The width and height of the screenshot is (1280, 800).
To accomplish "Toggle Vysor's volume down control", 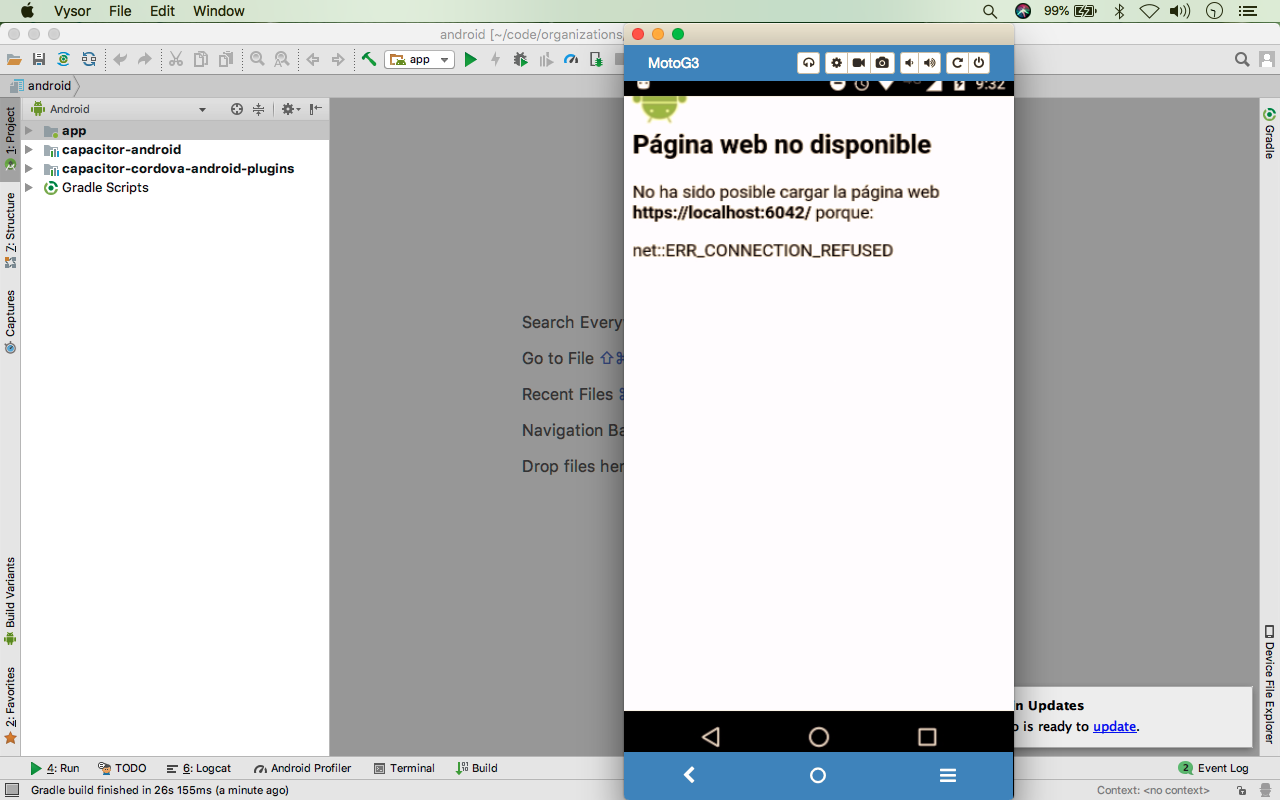I will [908, 62].
